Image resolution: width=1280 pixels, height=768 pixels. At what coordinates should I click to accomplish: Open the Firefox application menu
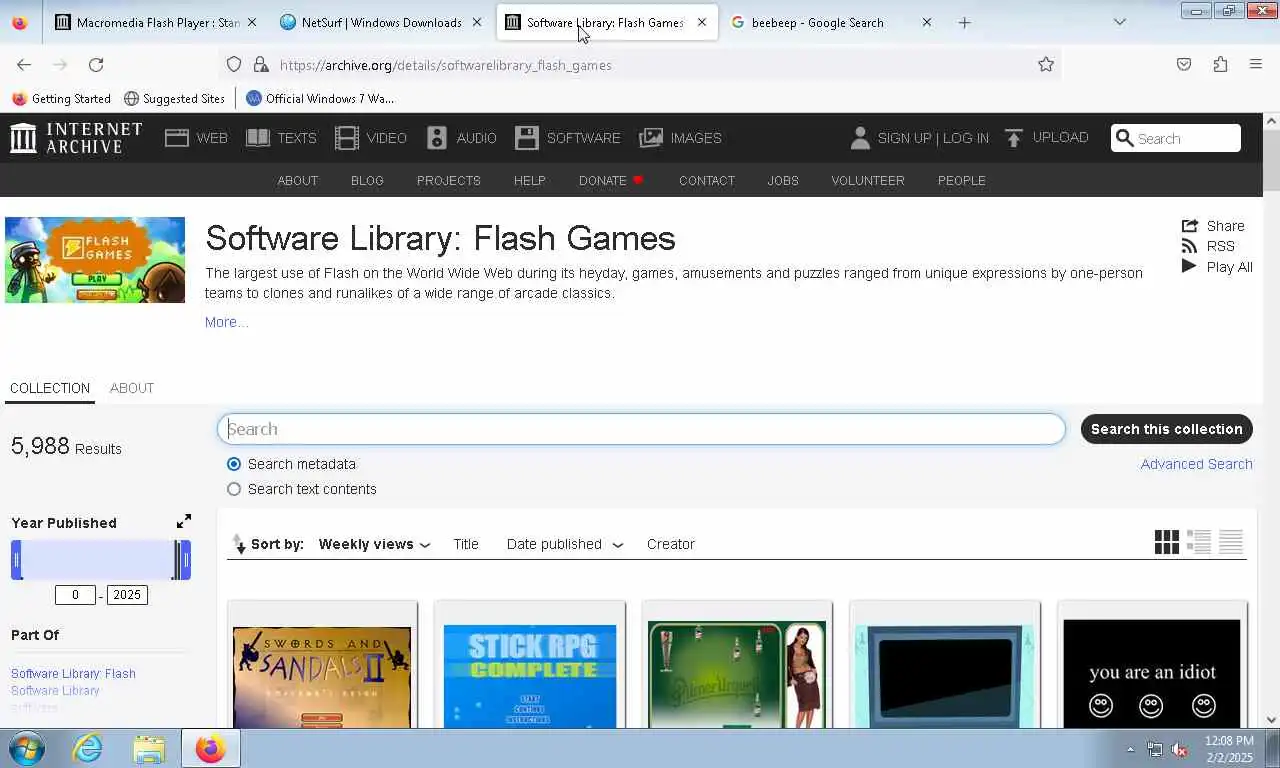tap(1256, 64)
